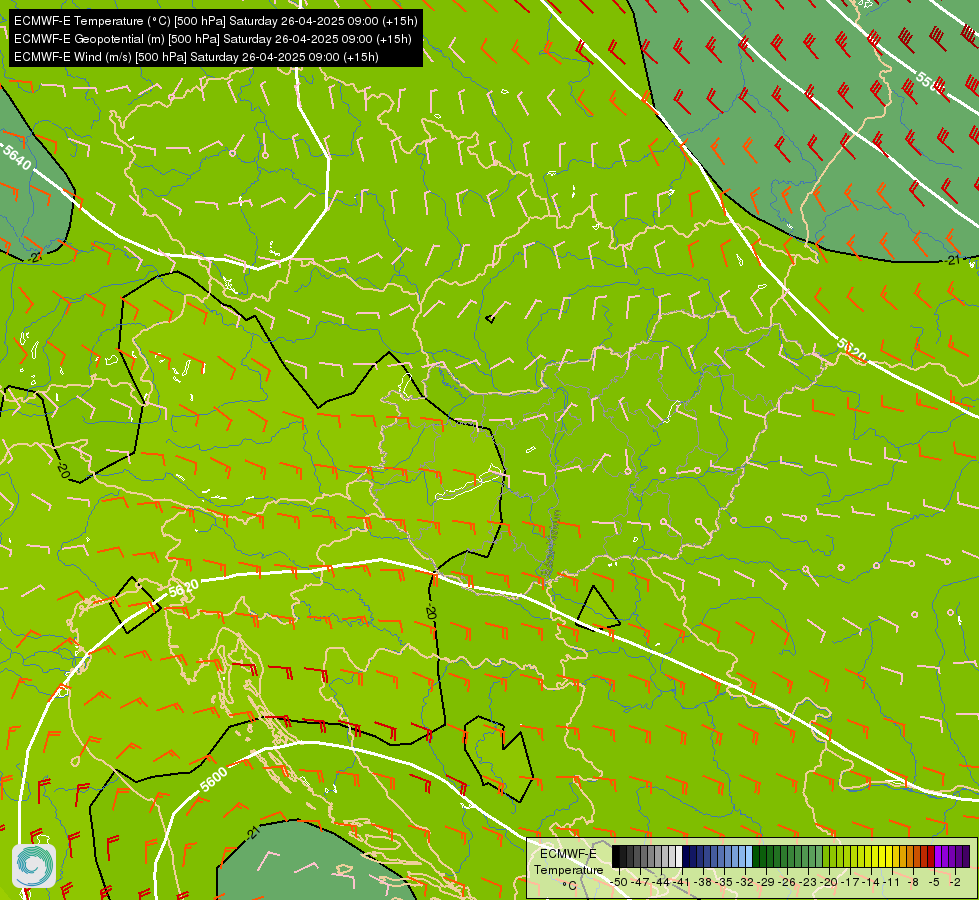
Task: Click the 5640 geopotential contour label
Action: tap(17, 157)
